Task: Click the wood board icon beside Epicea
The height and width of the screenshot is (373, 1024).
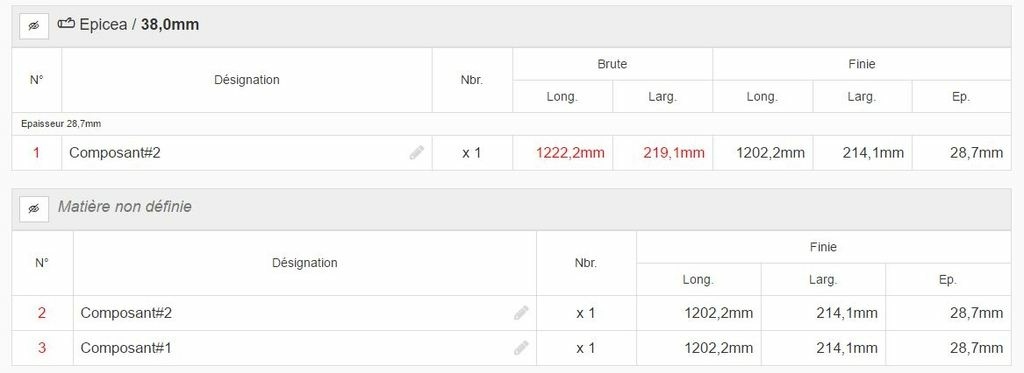Action: tap(66, 24)
